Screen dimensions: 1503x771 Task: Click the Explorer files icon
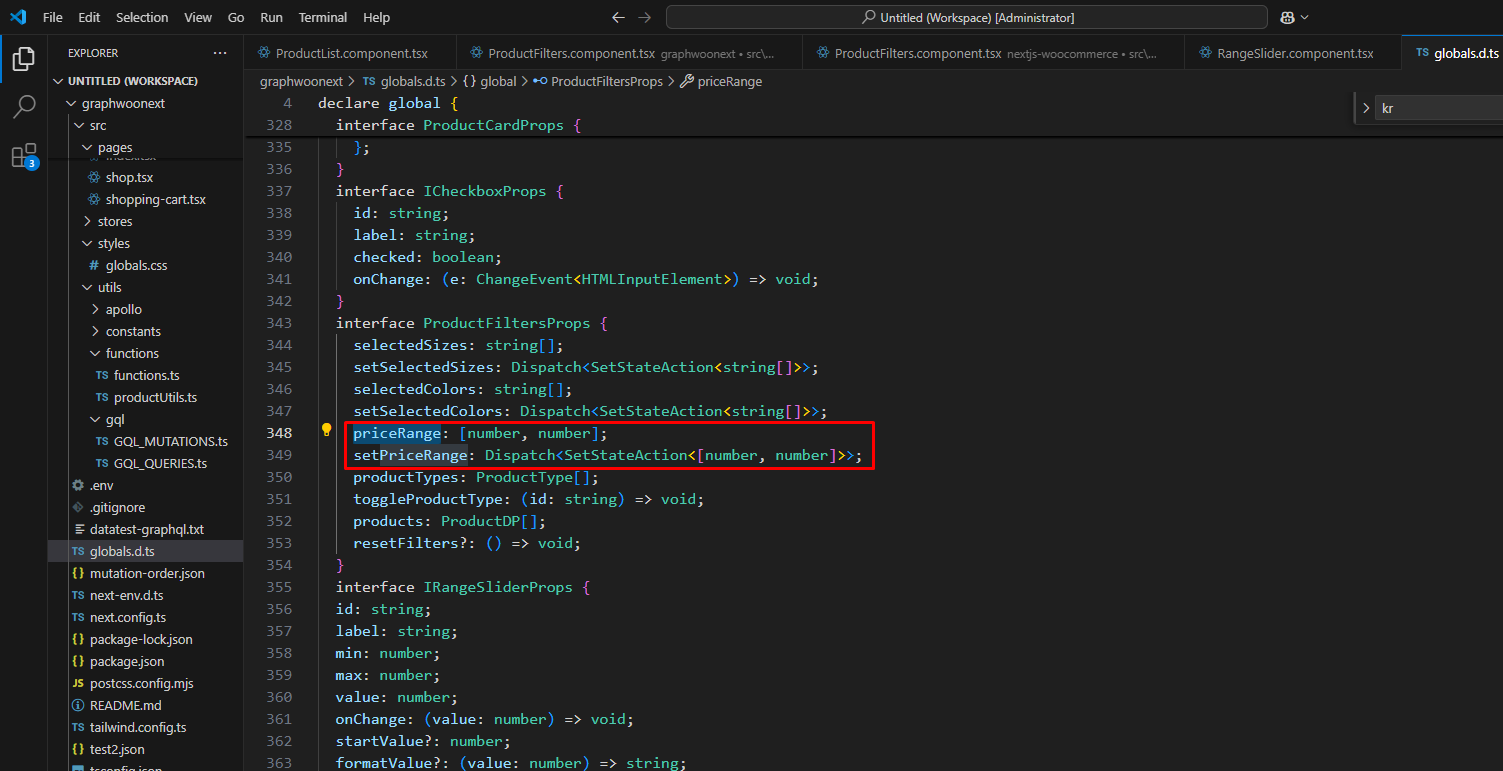24,59
